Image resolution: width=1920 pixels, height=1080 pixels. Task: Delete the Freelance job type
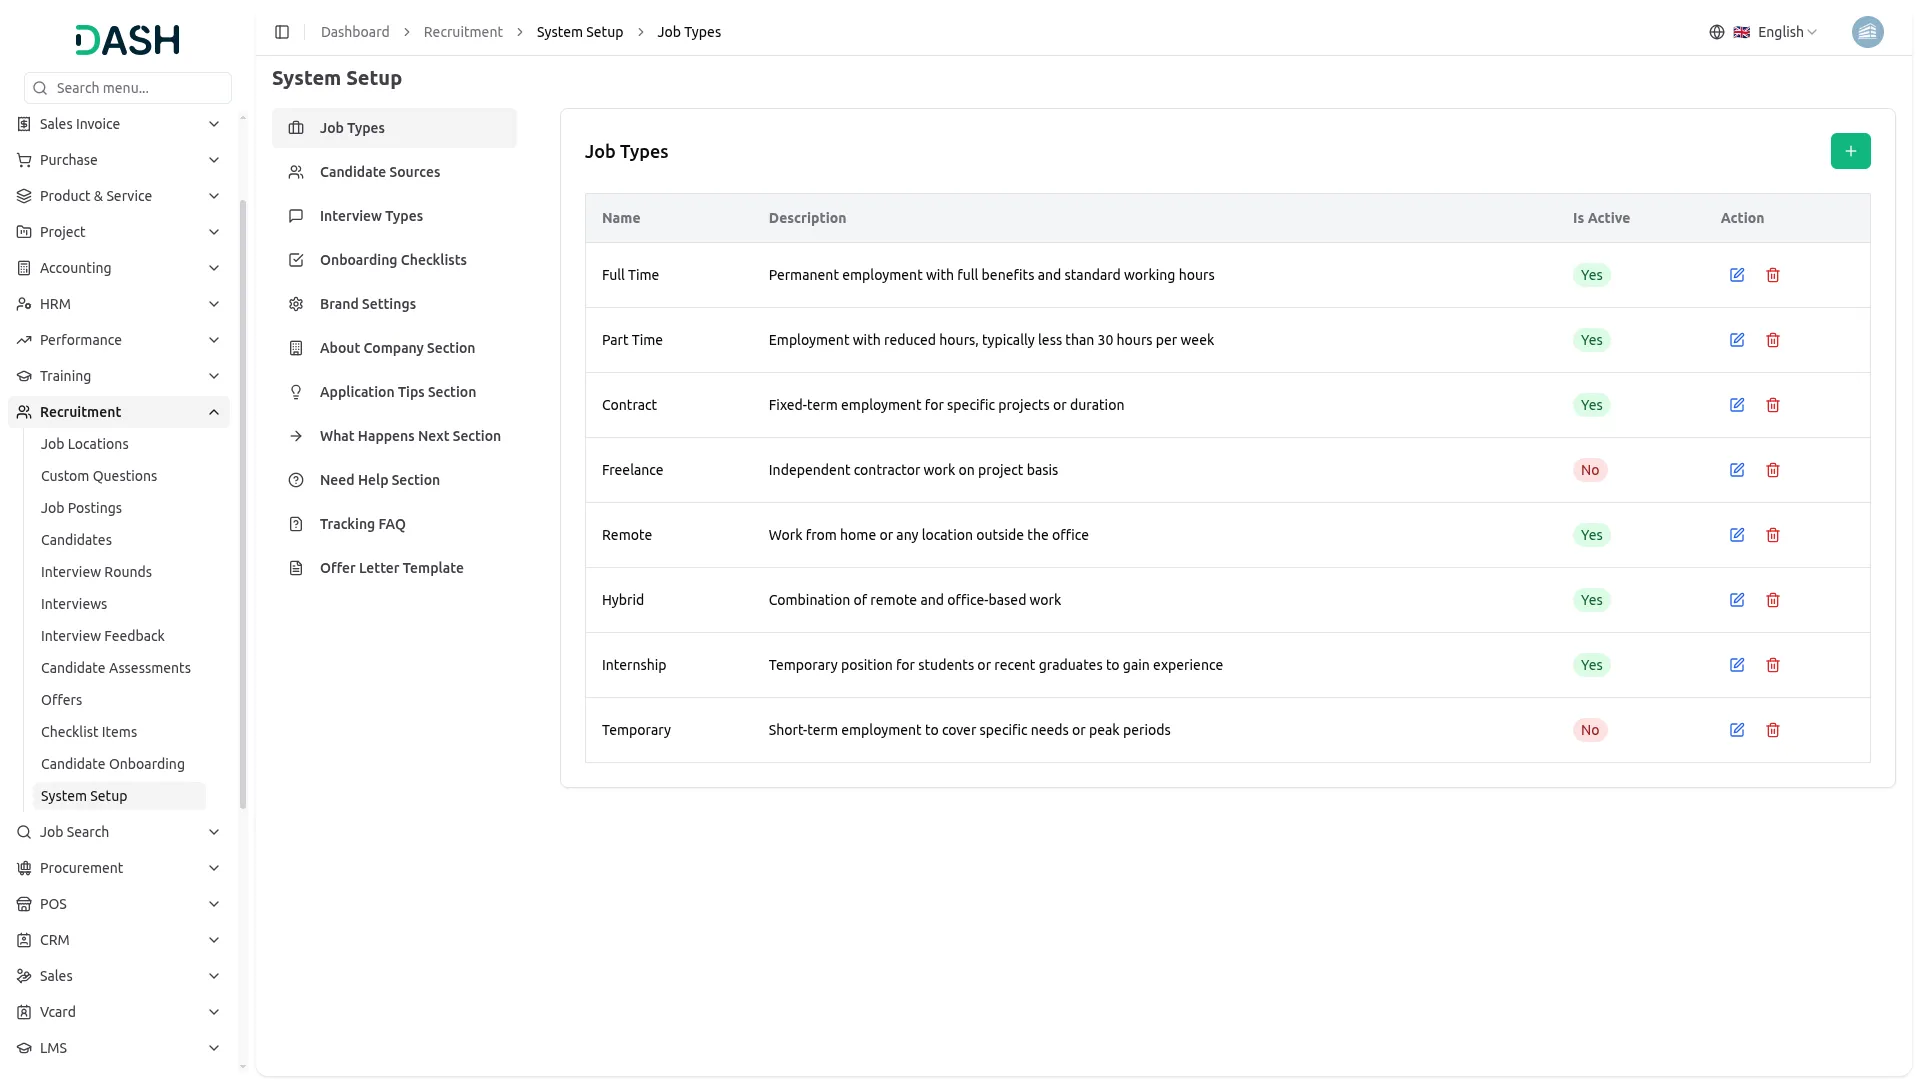click(1773, 470)
